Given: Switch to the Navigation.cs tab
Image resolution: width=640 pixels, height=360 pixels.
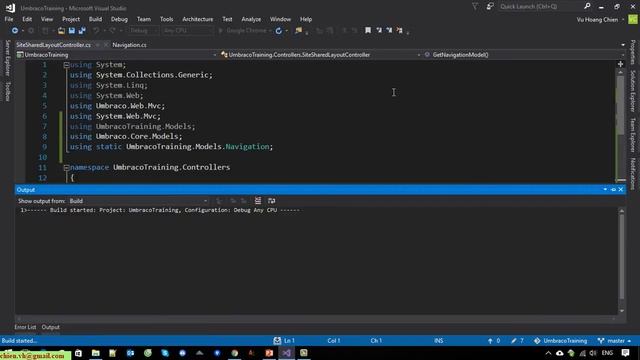Looking at the screenshot, I should pos(129,45).
